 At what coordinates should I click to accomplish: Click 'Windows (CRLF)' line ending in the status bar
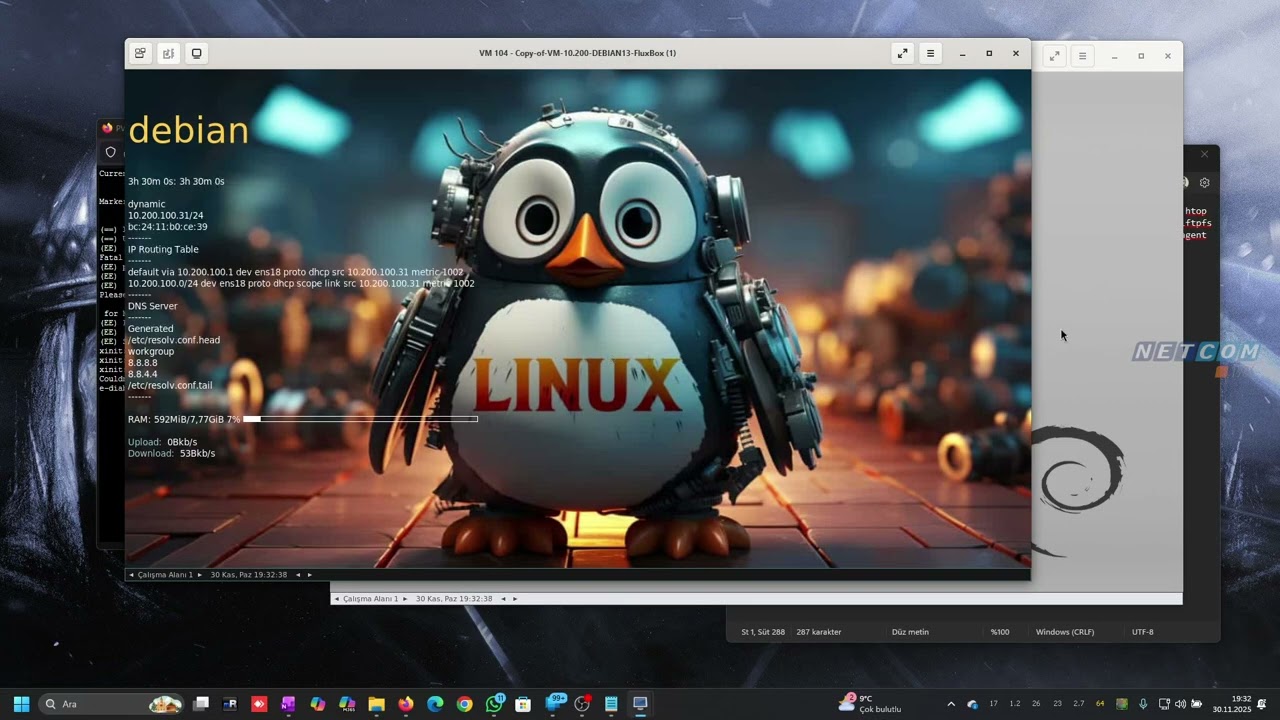click(x=1065, y=632)
